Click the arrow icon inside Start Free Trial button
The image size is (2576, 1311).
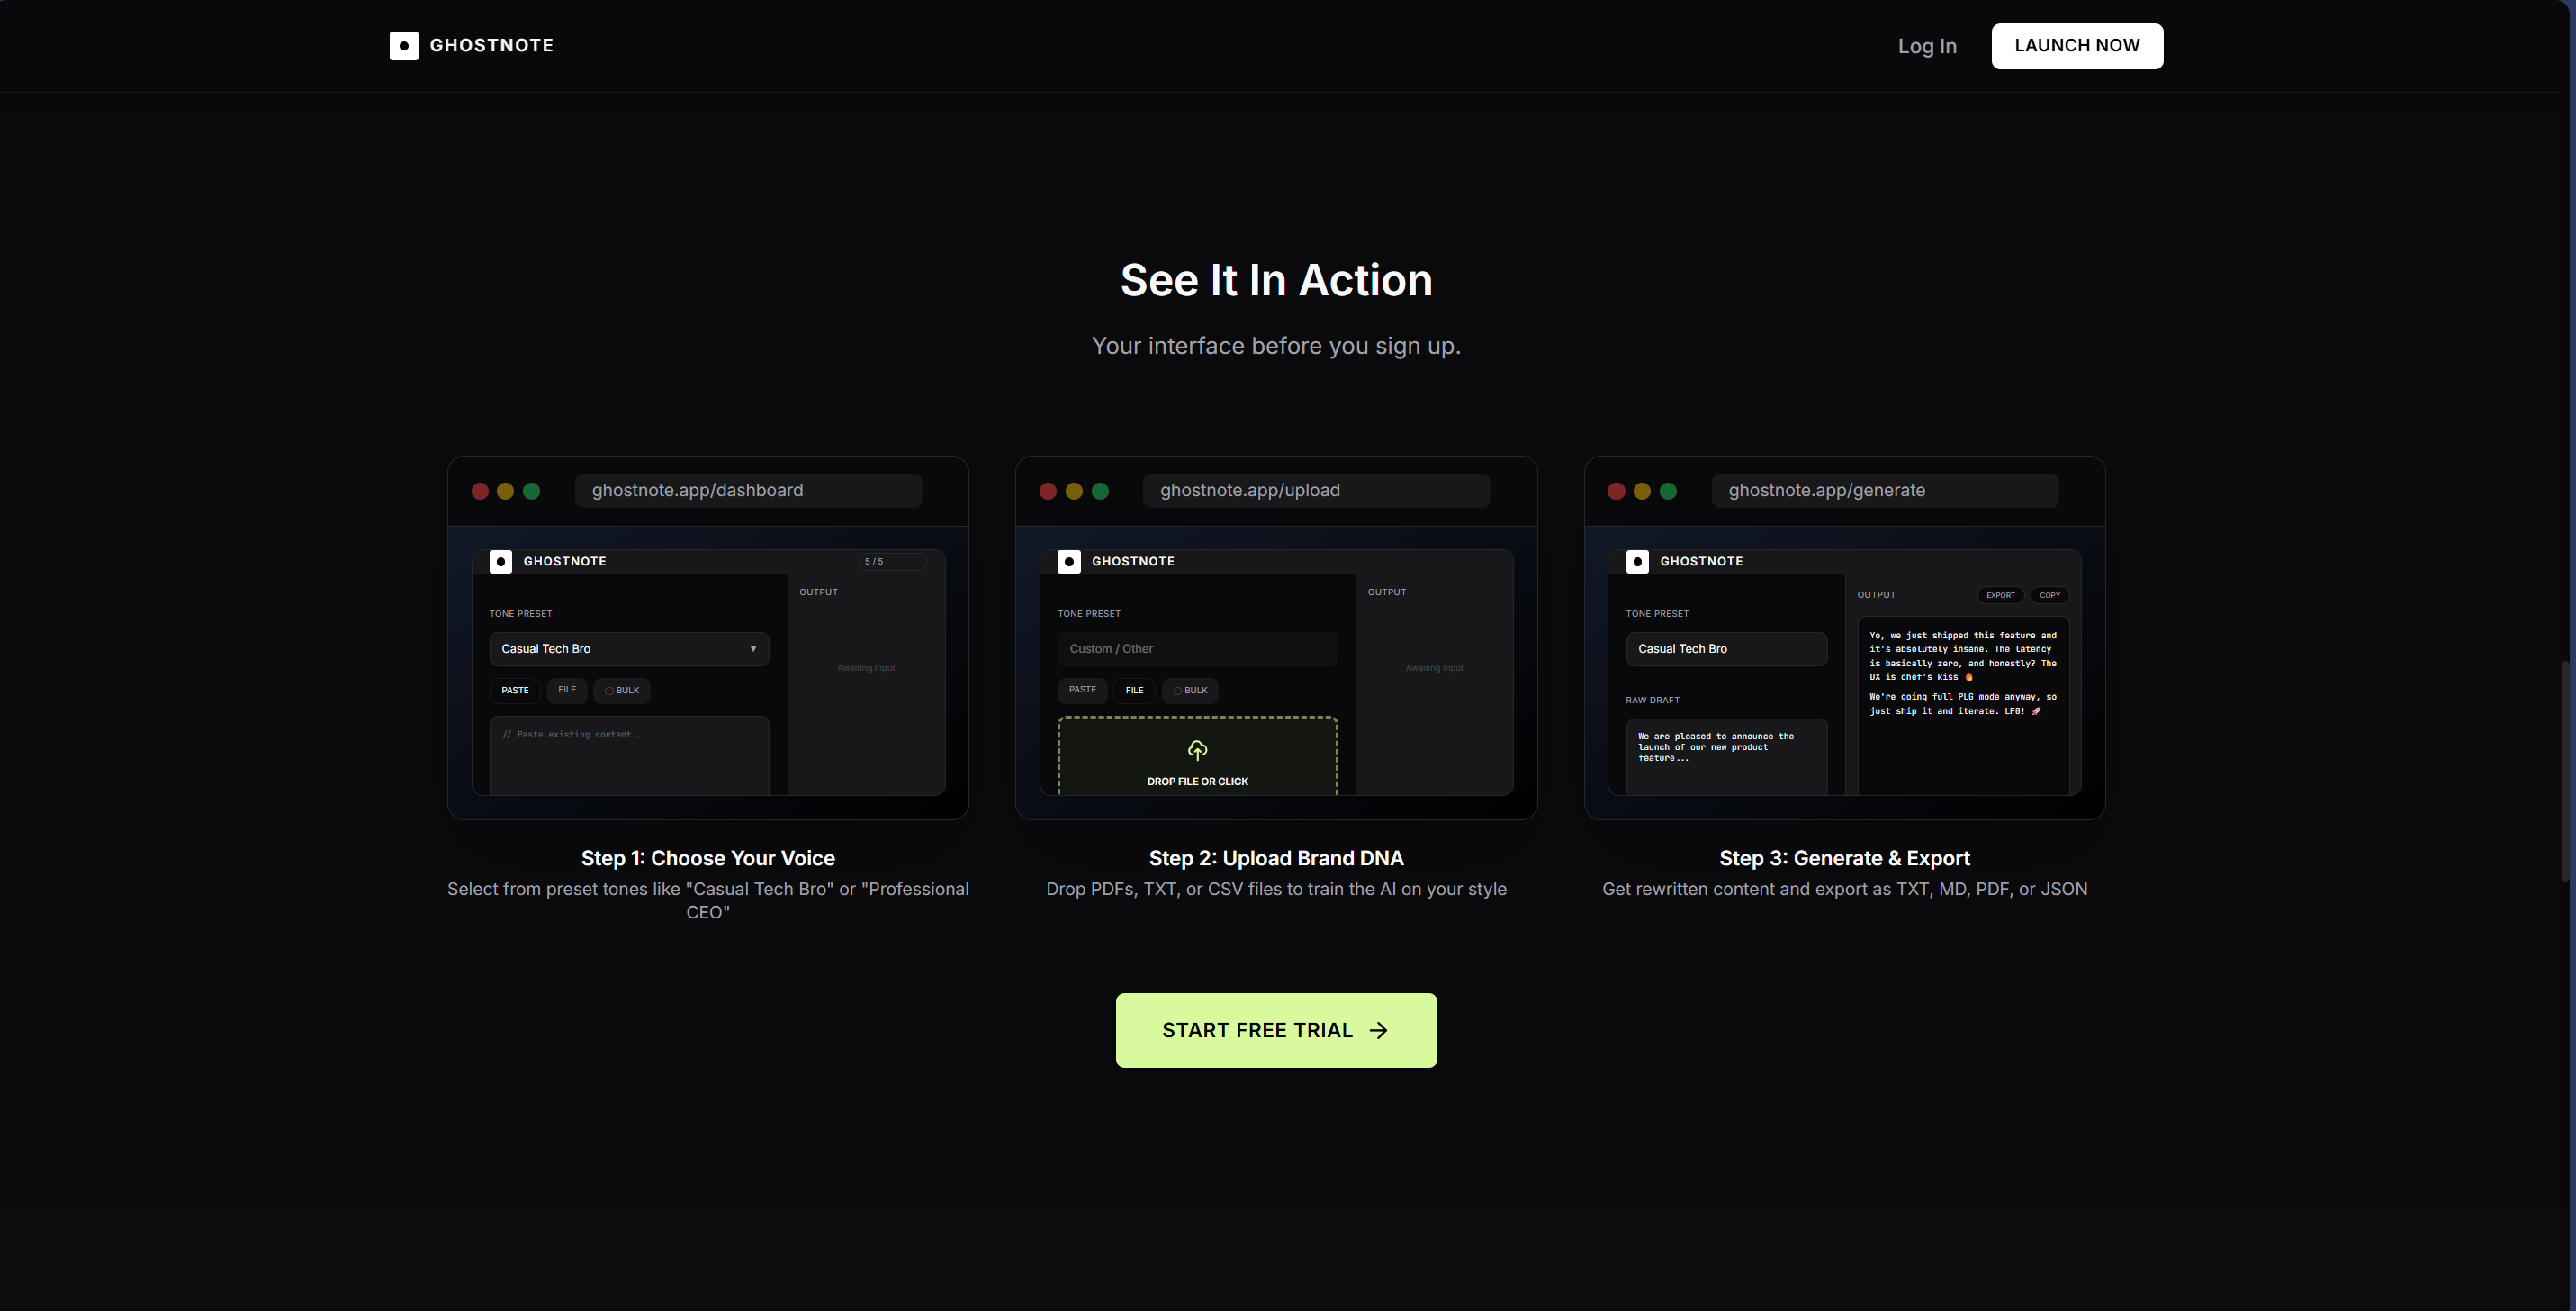1380,1030
